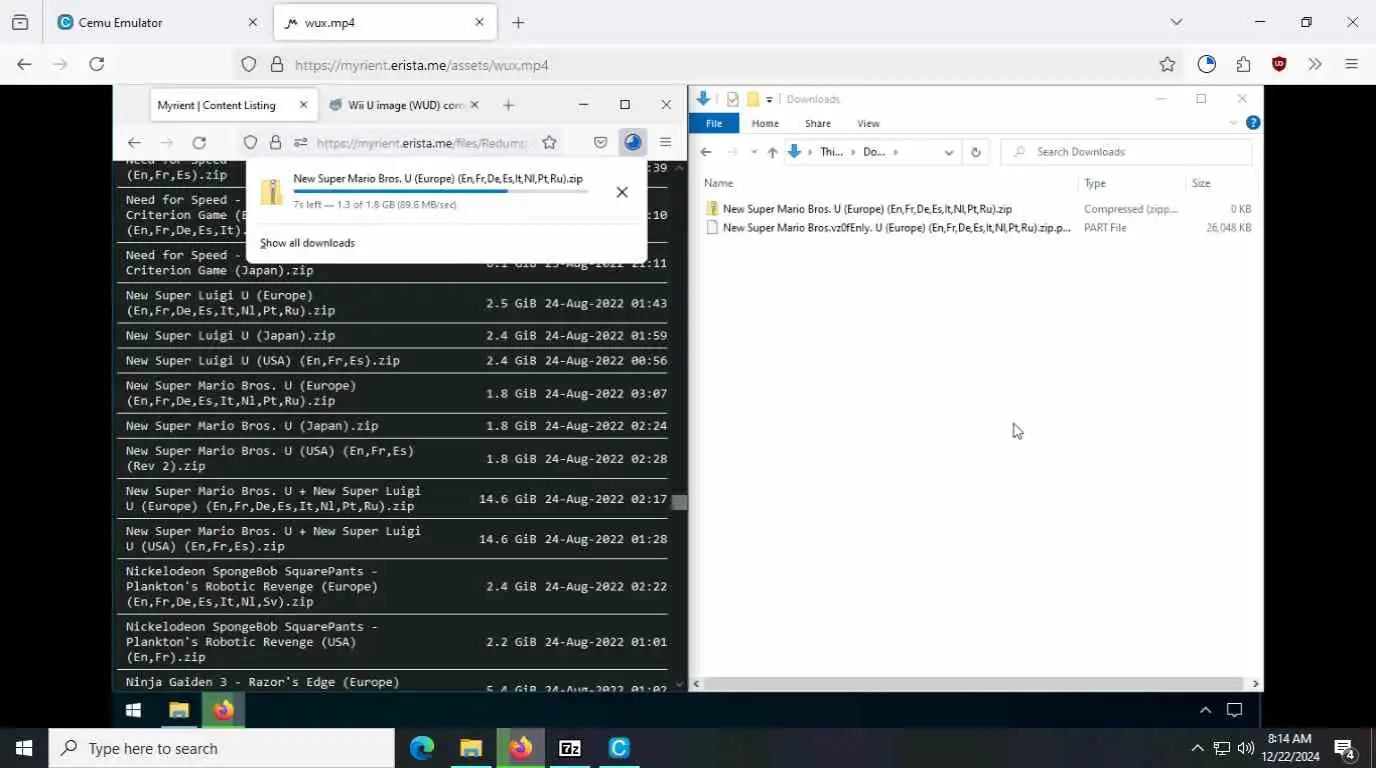Click Show all downloads
This screenshot has width=1376, height=768.
pos(307,243)
